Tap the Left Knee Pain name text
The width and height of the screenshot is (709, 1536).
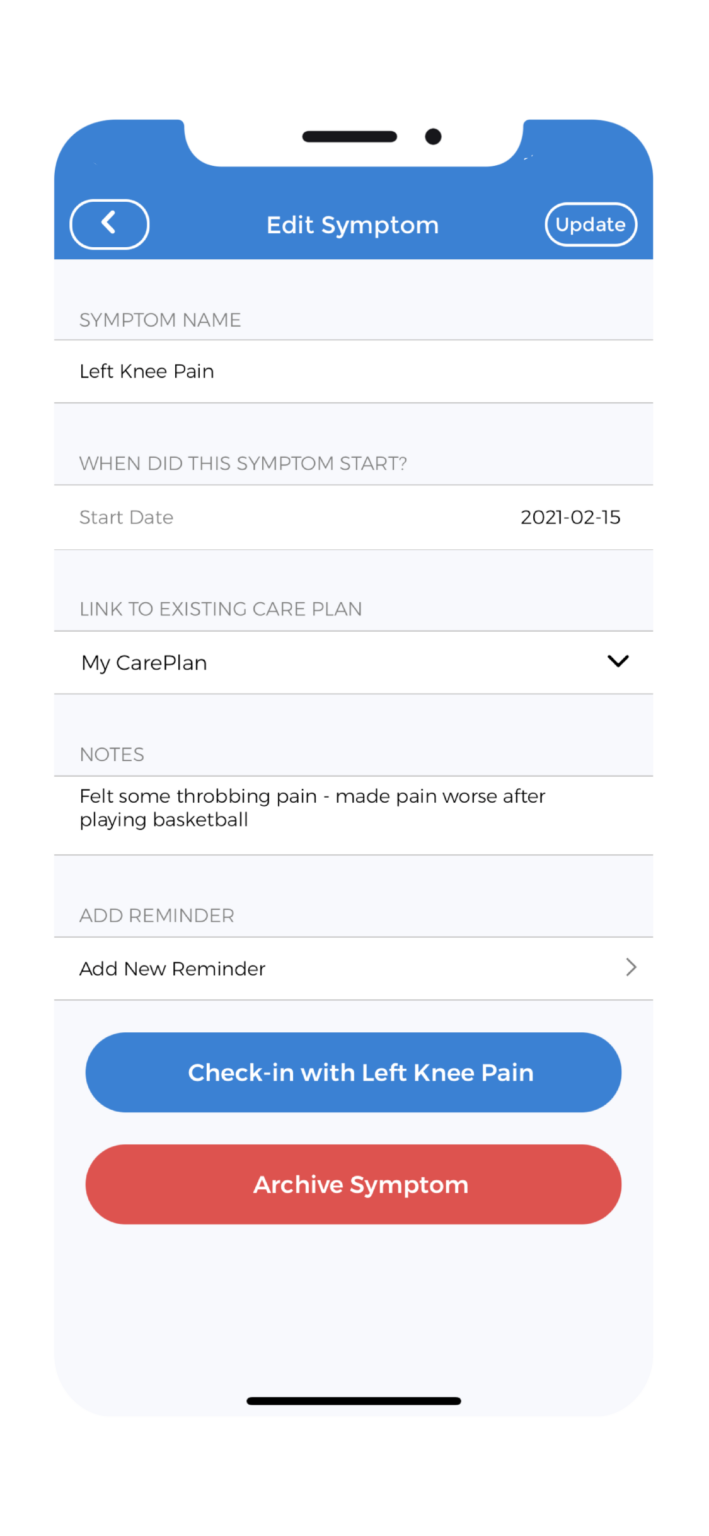pyautogui.click(x=146, y=371)
